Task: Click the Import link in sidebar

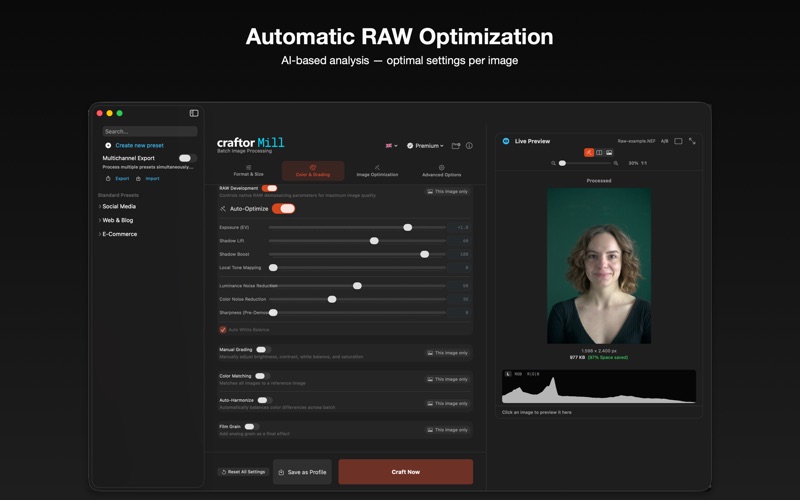Action: 152,179
